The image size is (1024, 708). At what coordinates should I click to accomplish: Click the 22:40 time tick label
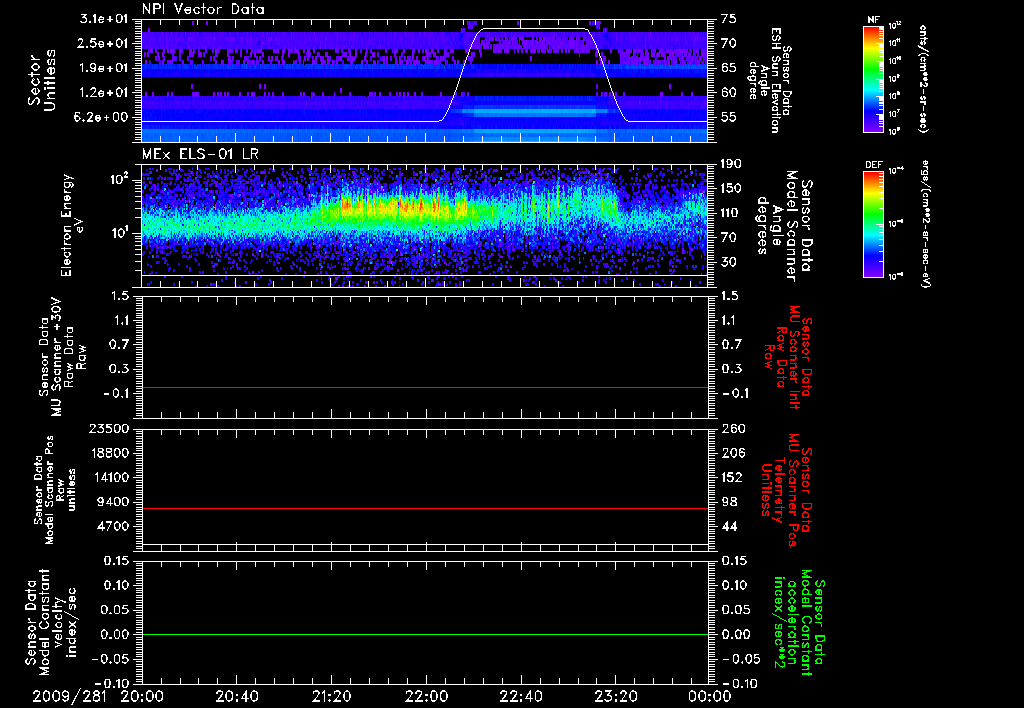pos(521,697)
